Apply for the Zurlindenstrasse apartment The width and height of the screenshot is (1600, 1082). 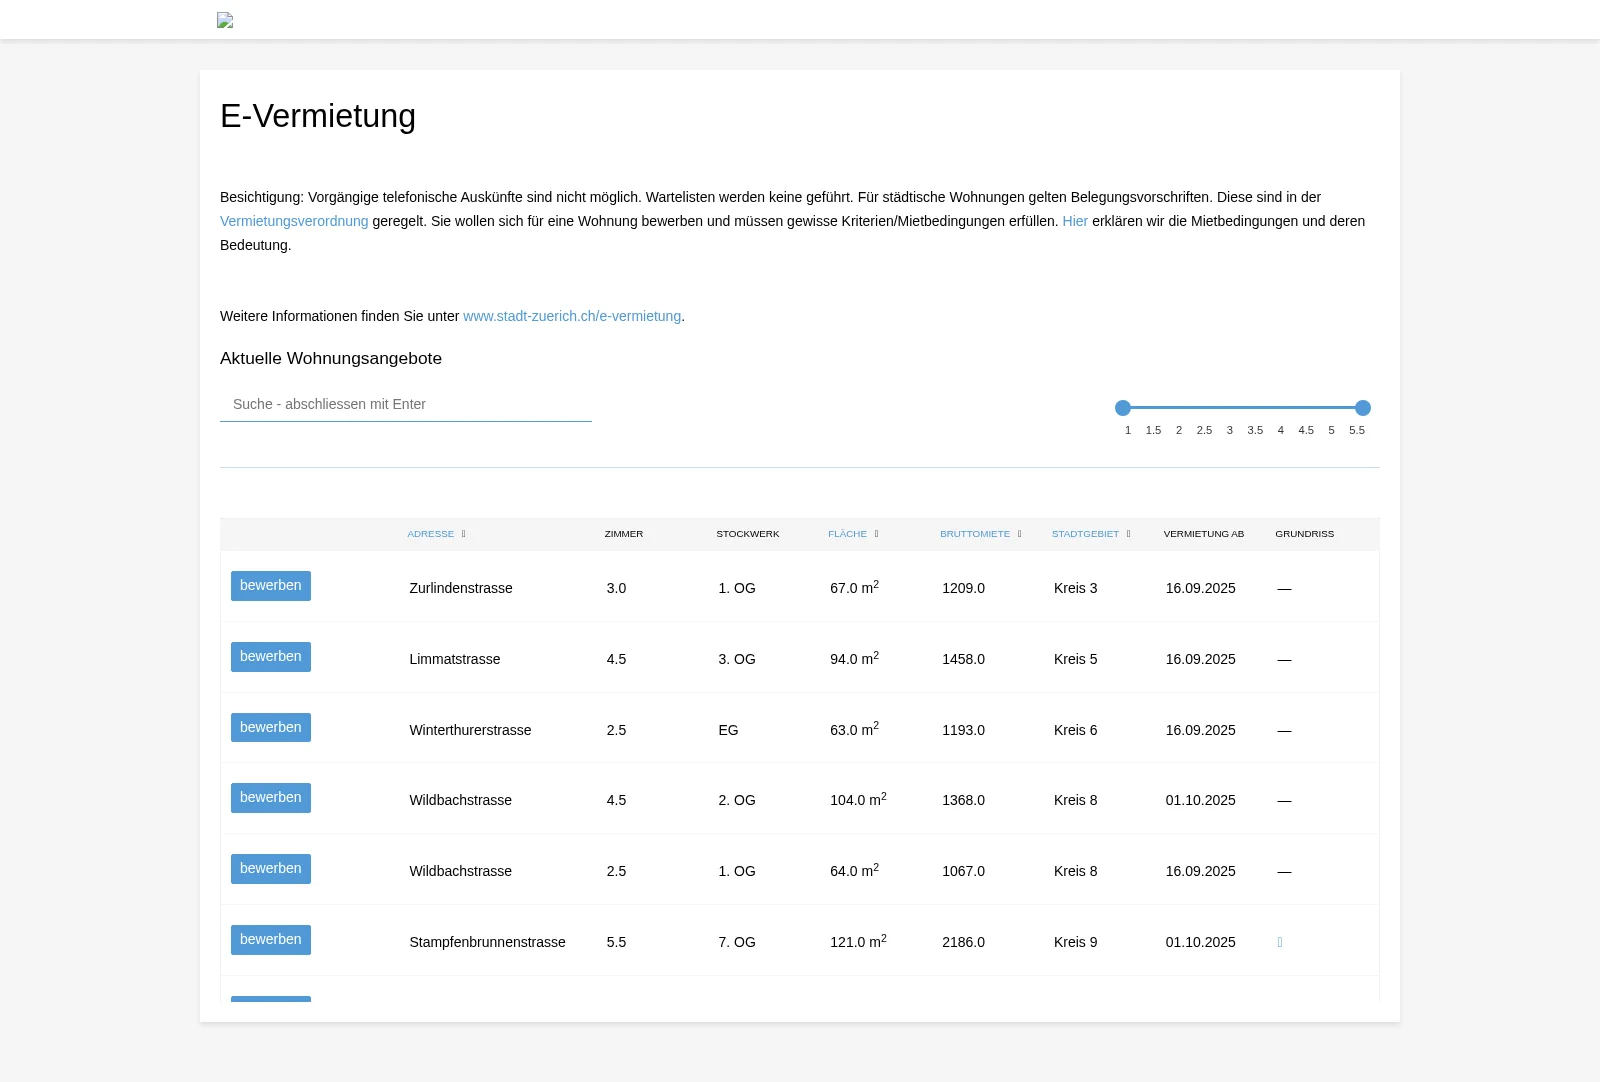click(x=271, y=586)
